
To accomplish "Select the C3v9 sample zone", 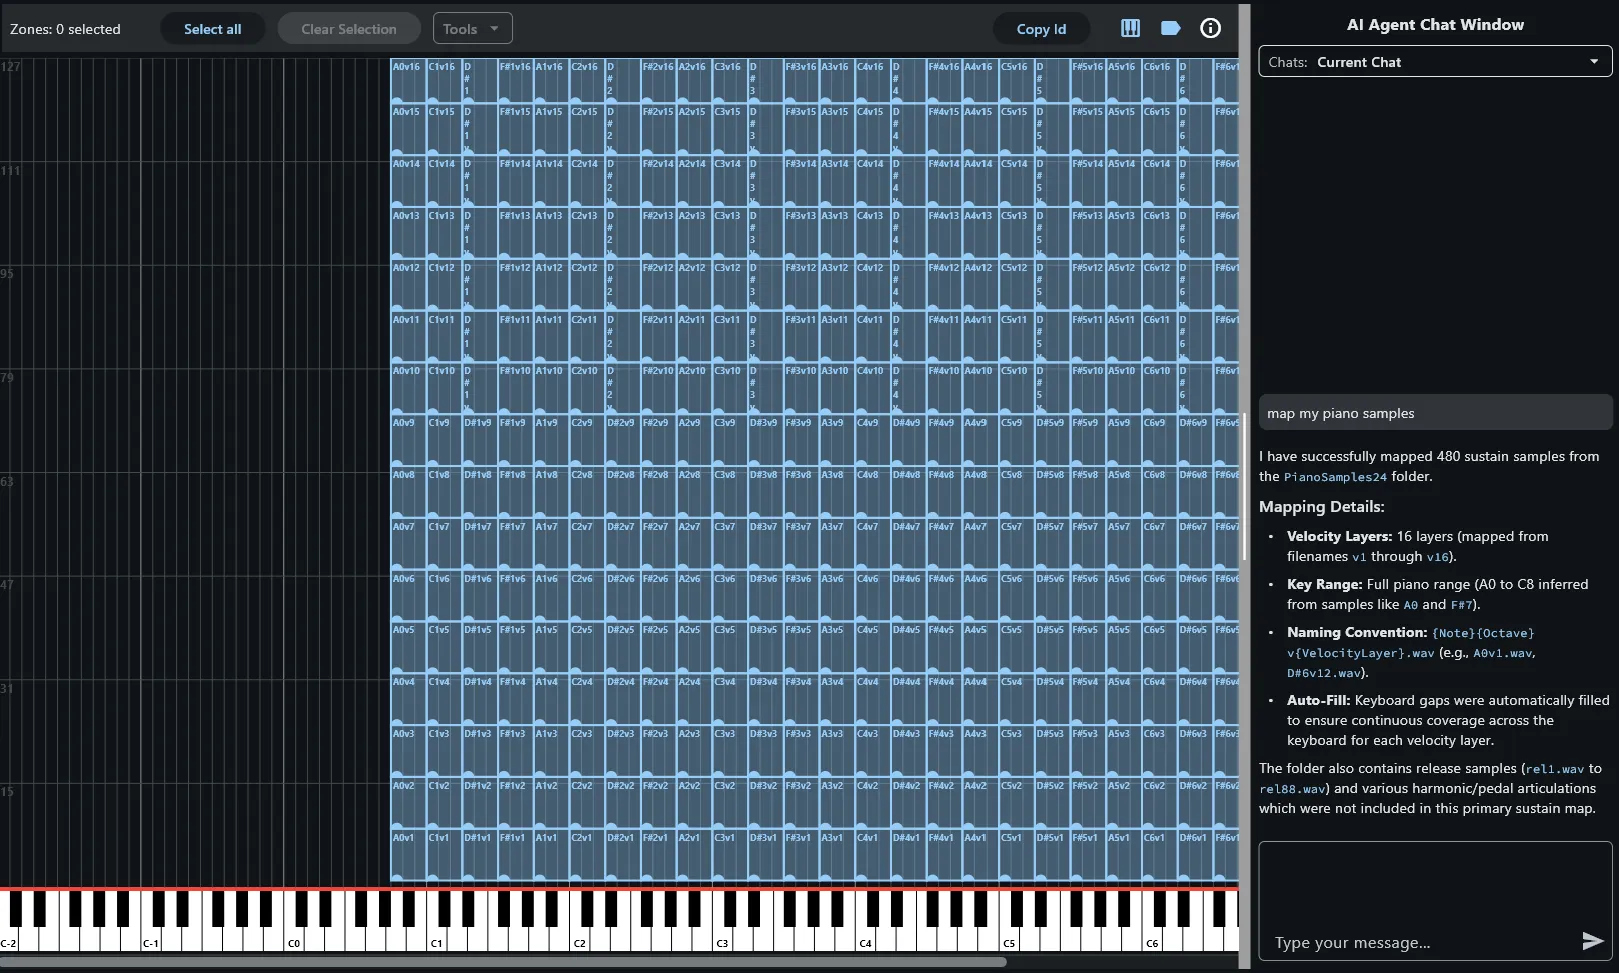I will point(729,441).
